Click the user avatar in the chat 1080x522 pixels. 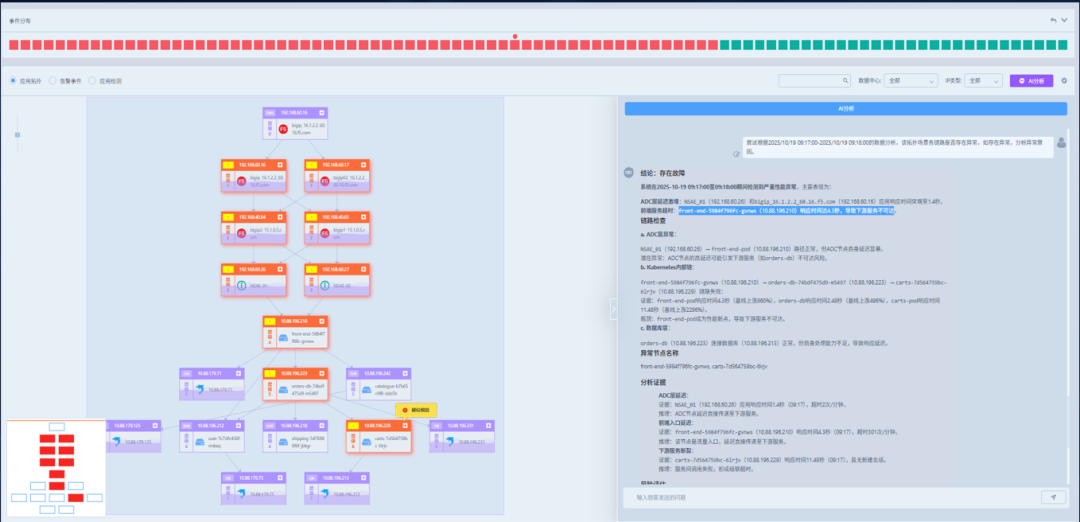pos(1061,143)
